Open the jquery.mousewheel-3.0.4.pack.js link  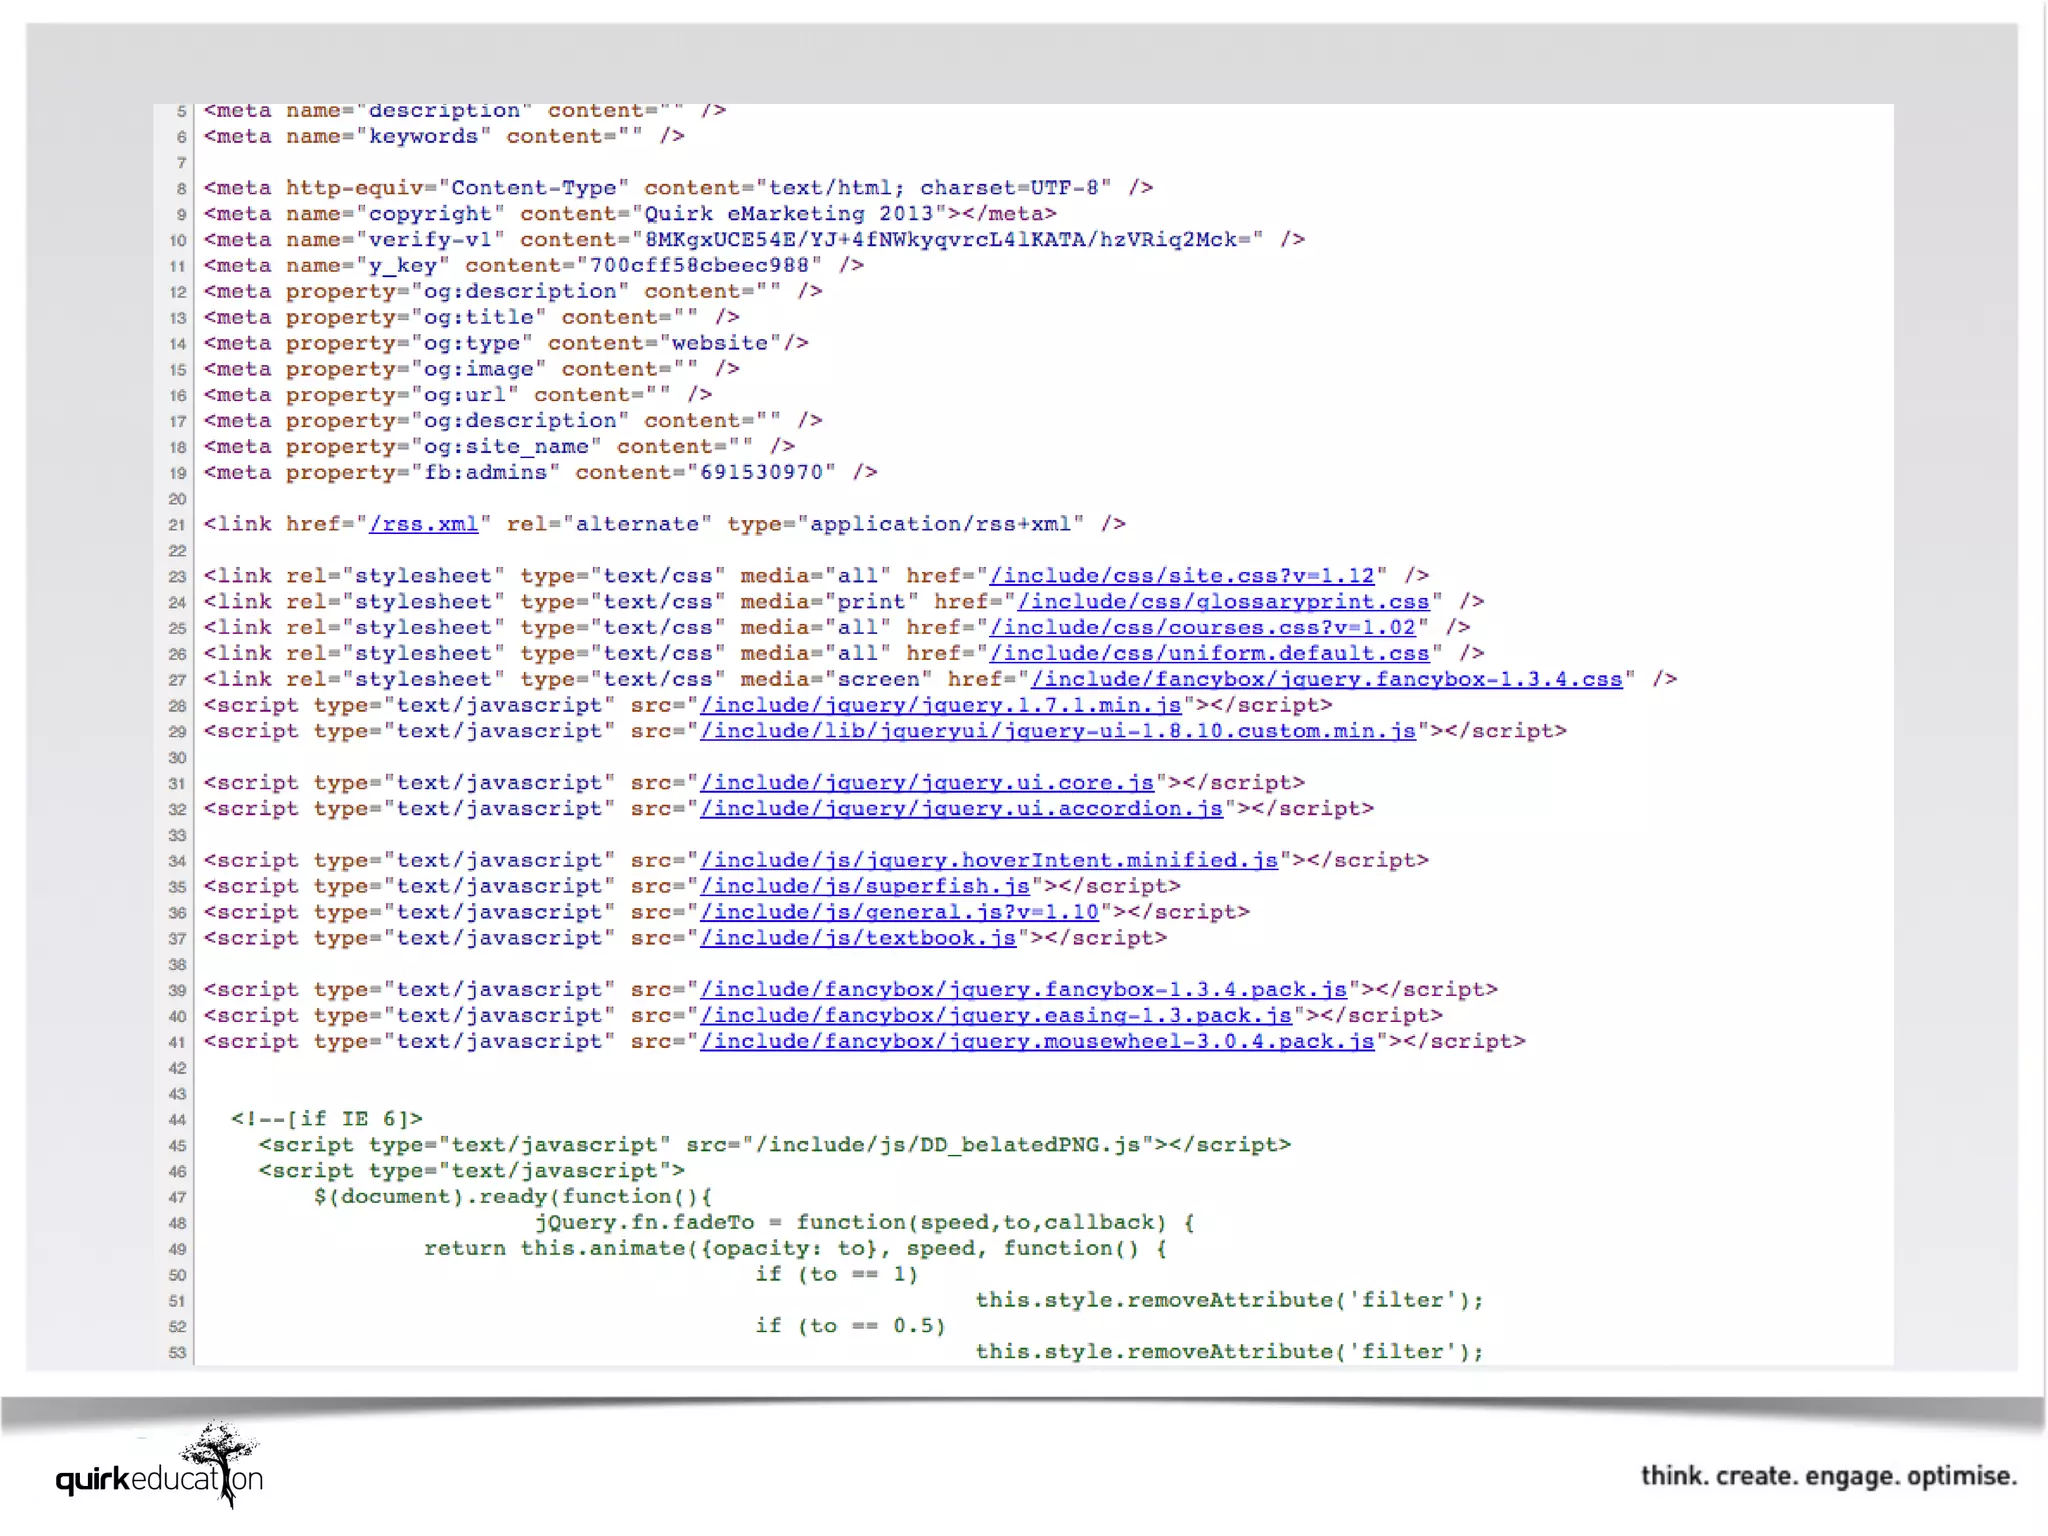click(1037, 1042)
